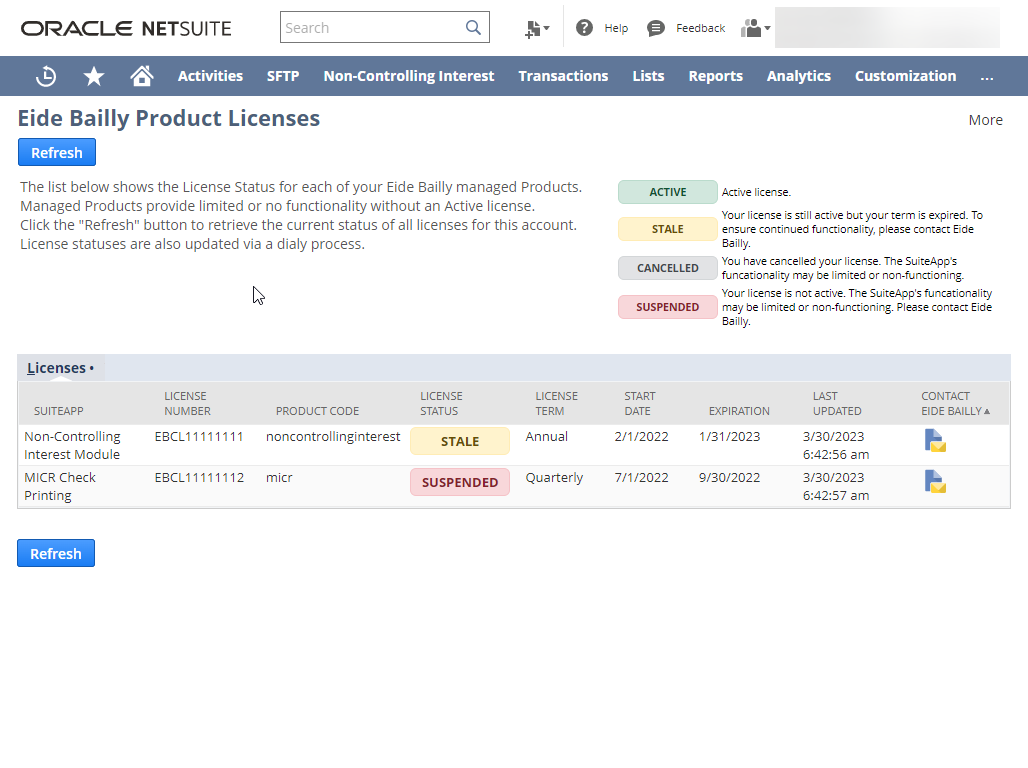
Task: Open the Analytics menu
Action: pos(799,76)
